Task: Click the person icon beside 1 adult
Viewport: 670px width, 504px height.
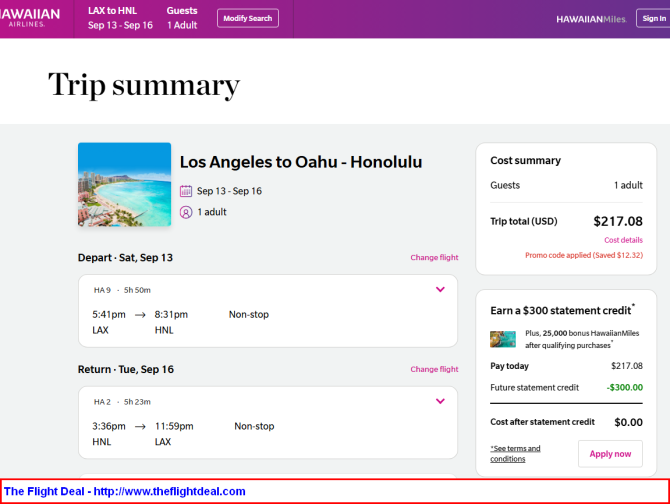Action: [186, 212]
